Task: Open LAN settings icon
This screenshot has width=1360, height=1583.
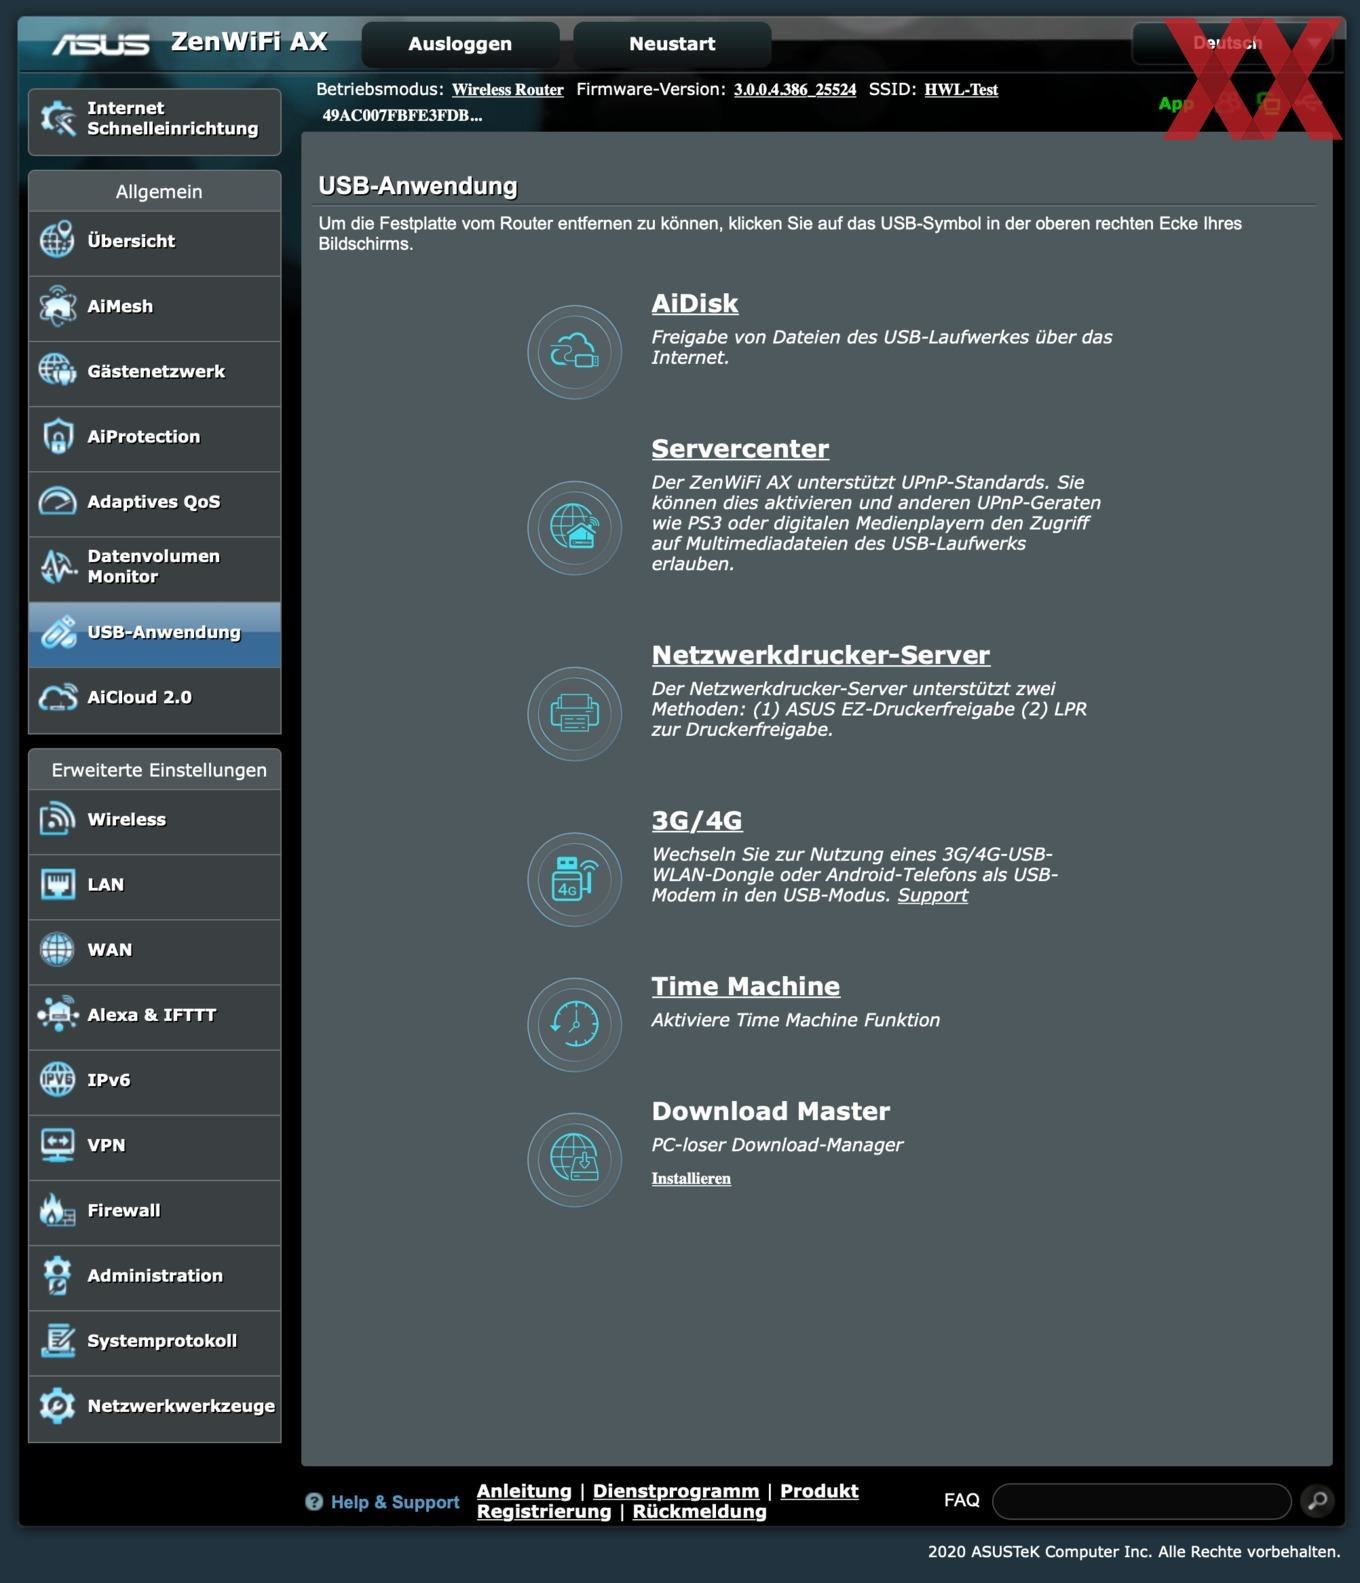Action: point(57,884)
